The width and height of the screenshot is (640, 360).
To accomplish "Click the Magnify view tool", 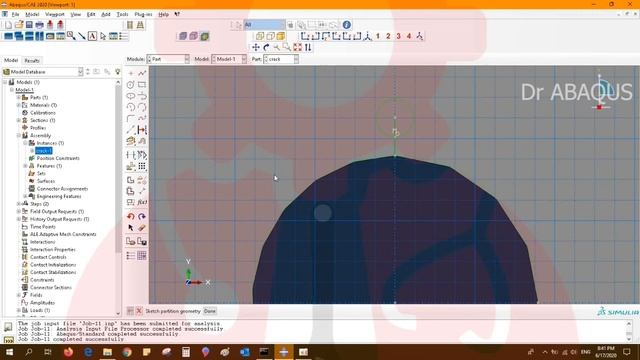I will click(x=277, y=47).
